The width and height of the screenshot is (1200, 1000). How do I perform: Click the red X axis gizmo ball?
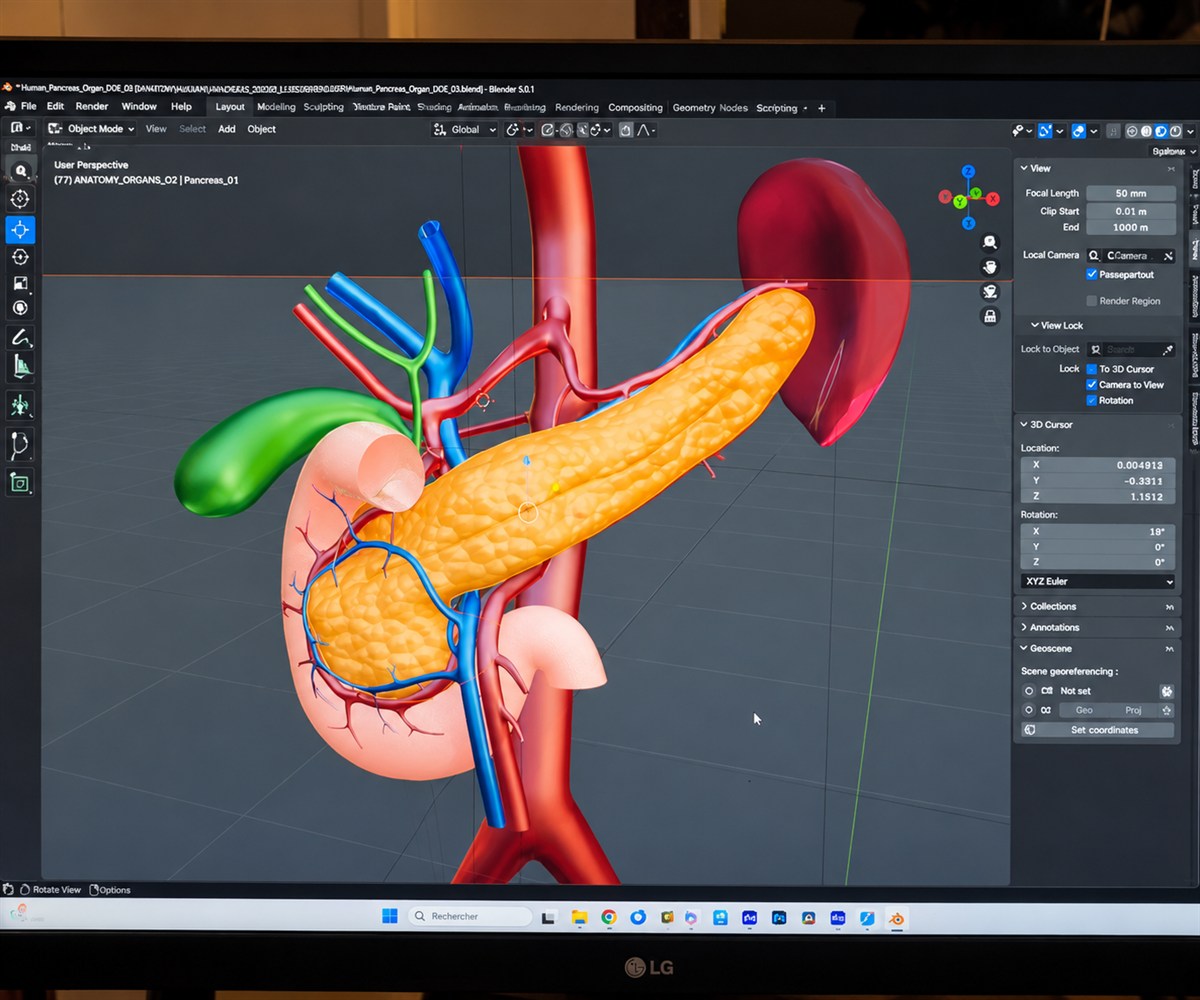(993, 199)
